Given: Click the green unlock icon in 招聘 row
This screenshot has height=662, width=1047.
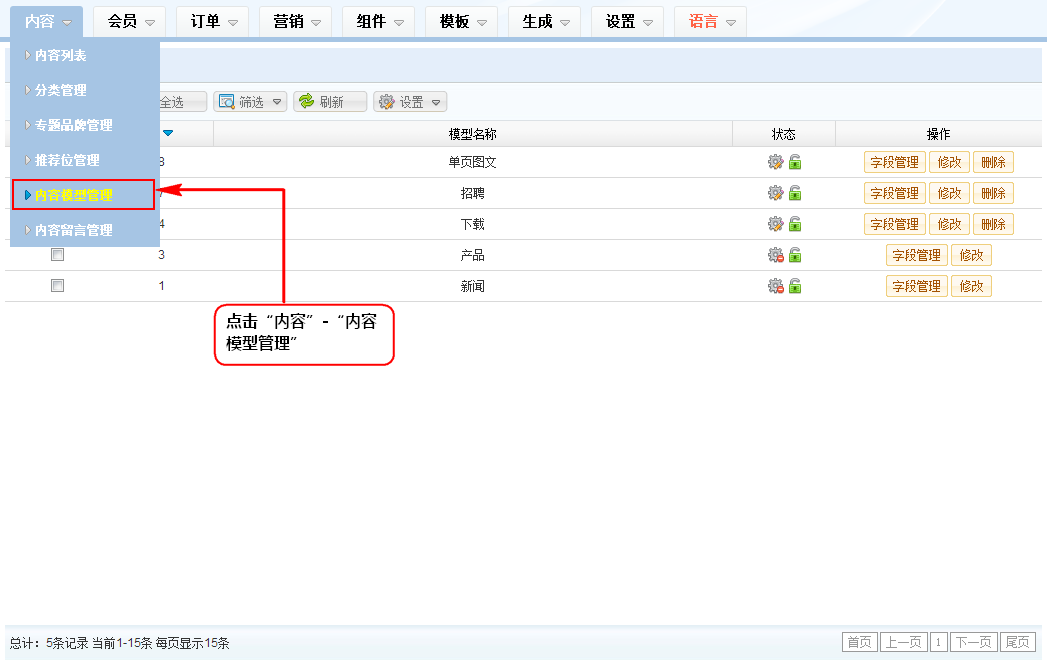Looking at the screenshot, I should 795,193.
